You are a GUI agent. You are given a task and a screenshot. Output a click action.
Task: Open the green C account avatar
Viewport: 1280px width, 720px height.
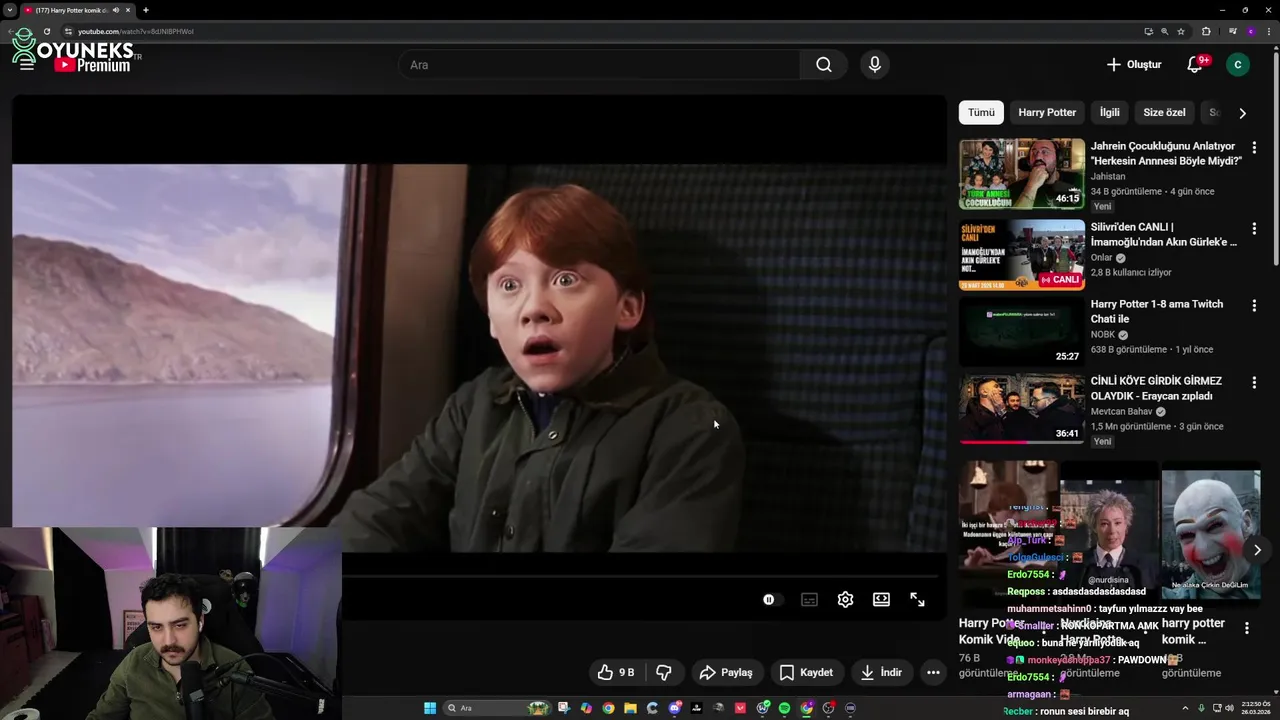click(x=1238, y=65)
